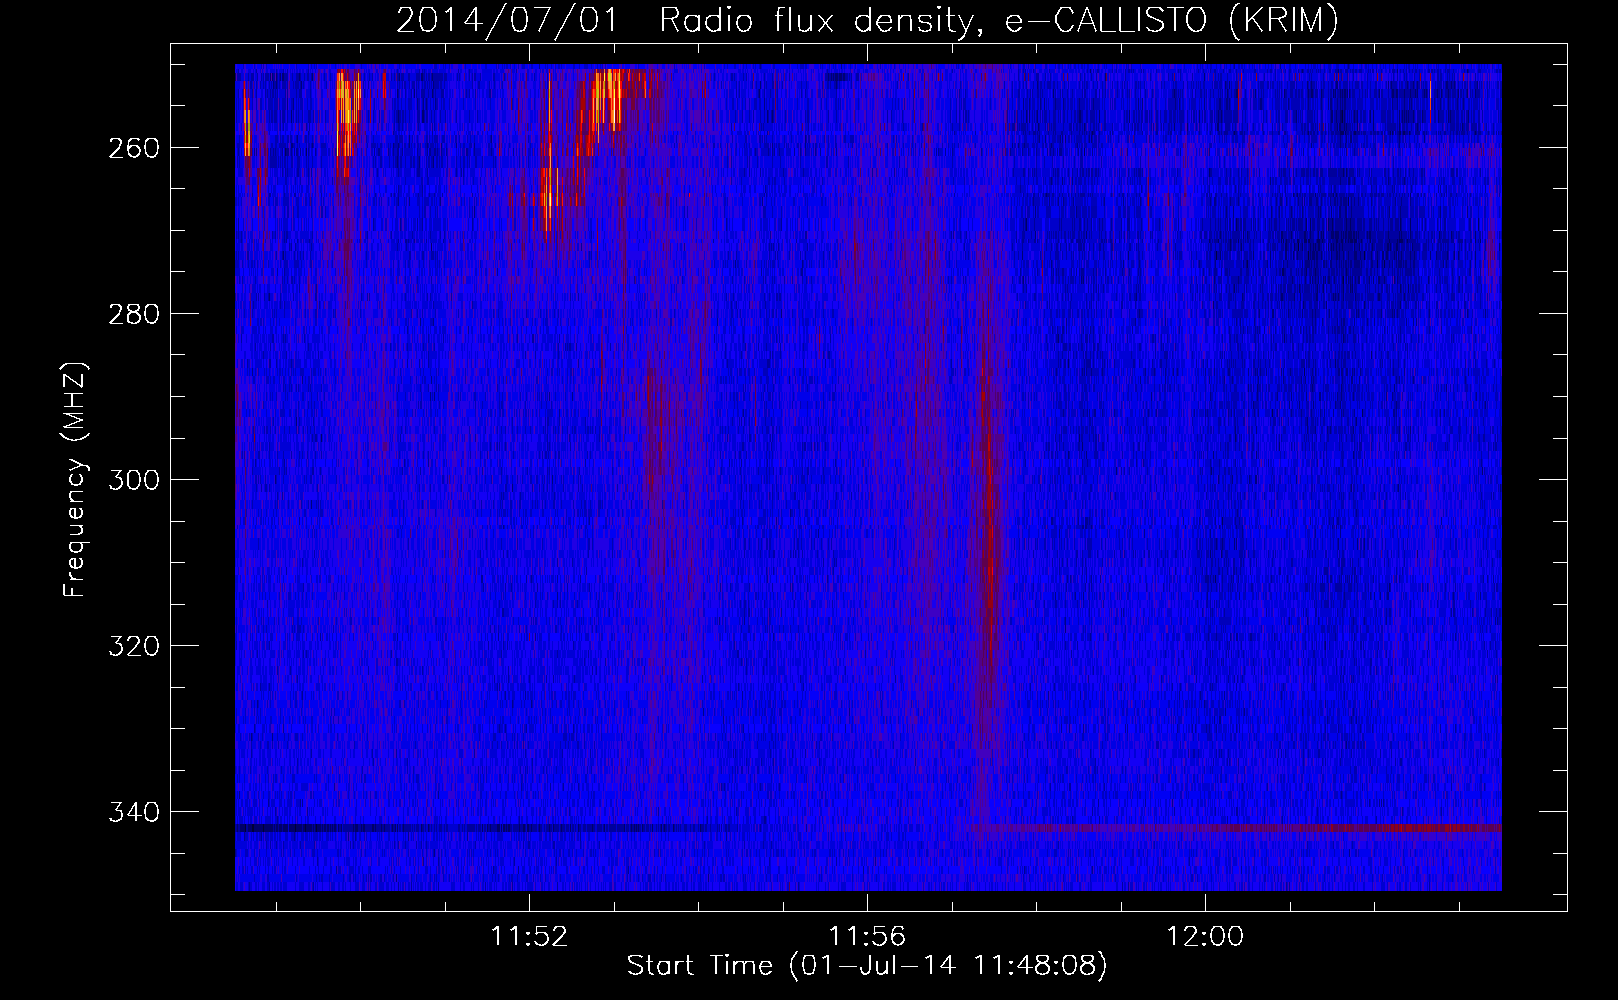Select the 'Frequency (MHZ)' axis label
1618x1000 pixels.
[75, 479]
